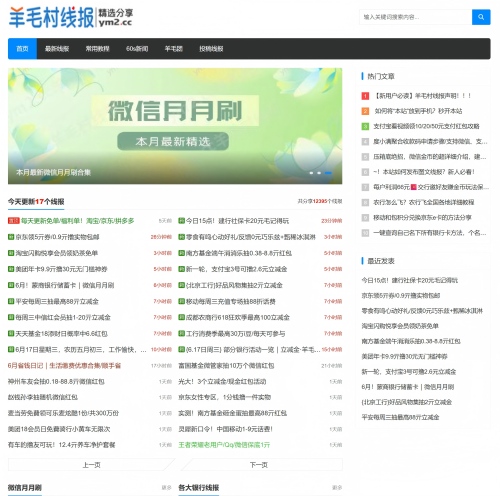Click the green badge beside 新一轮,支付宝 in main list
Screen dimensions: 500x496
pos(181,269)
